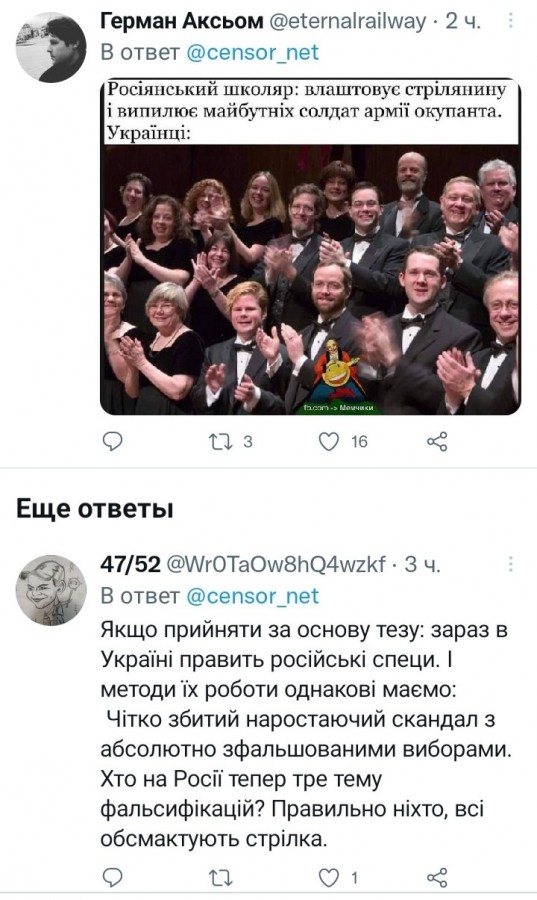Open @censor_net link in second reply
The image size is (537, 900).
tap(252, 596)
